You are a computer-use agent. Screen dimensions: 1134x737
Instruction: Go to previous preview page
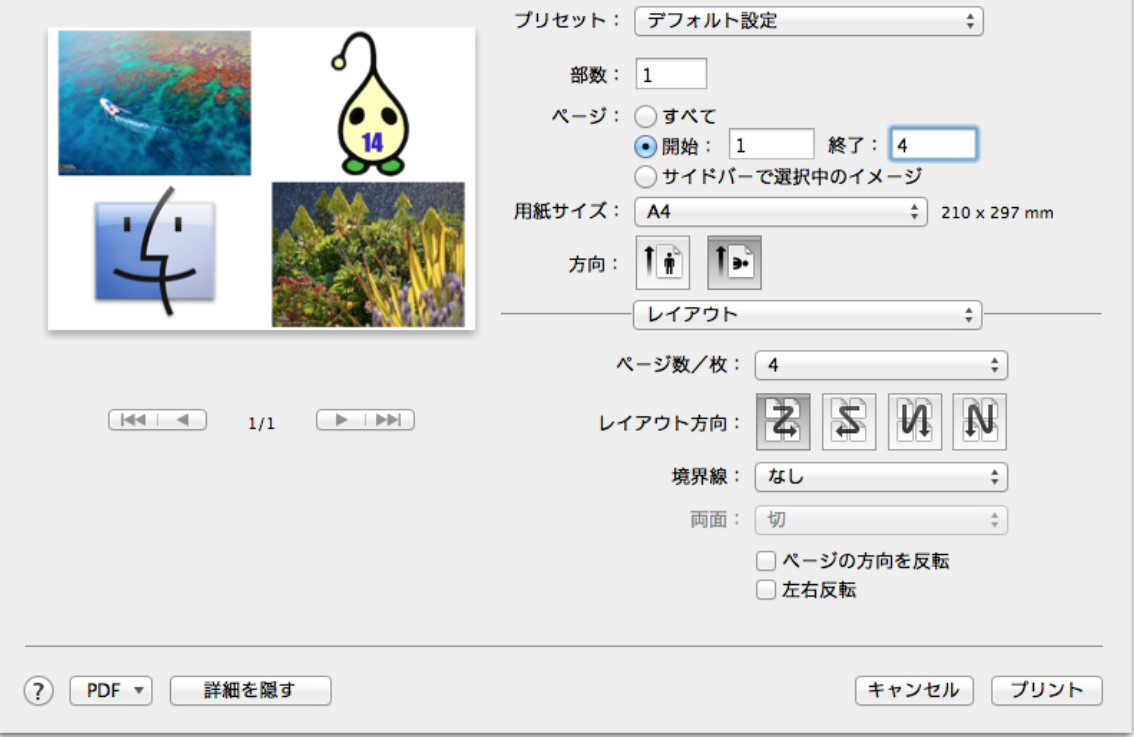click(x=182, y=419)
